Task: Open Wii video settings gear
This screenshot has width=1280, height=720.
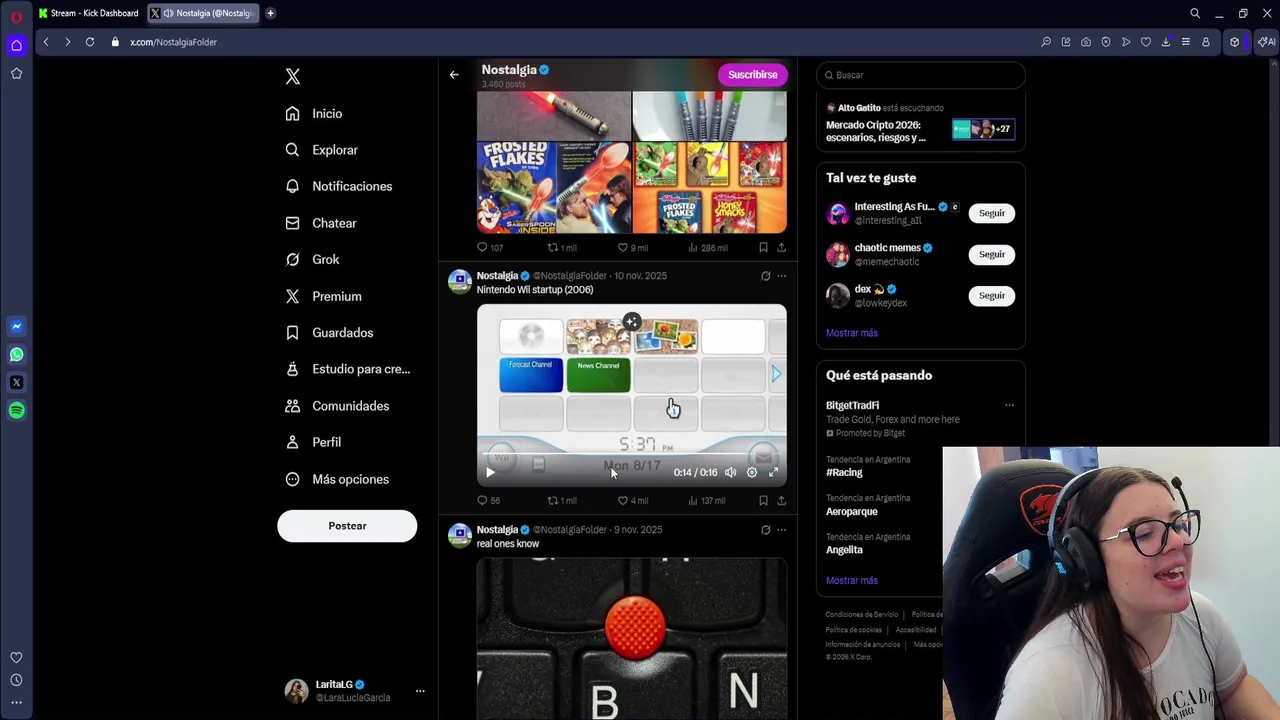Action: 752,472
